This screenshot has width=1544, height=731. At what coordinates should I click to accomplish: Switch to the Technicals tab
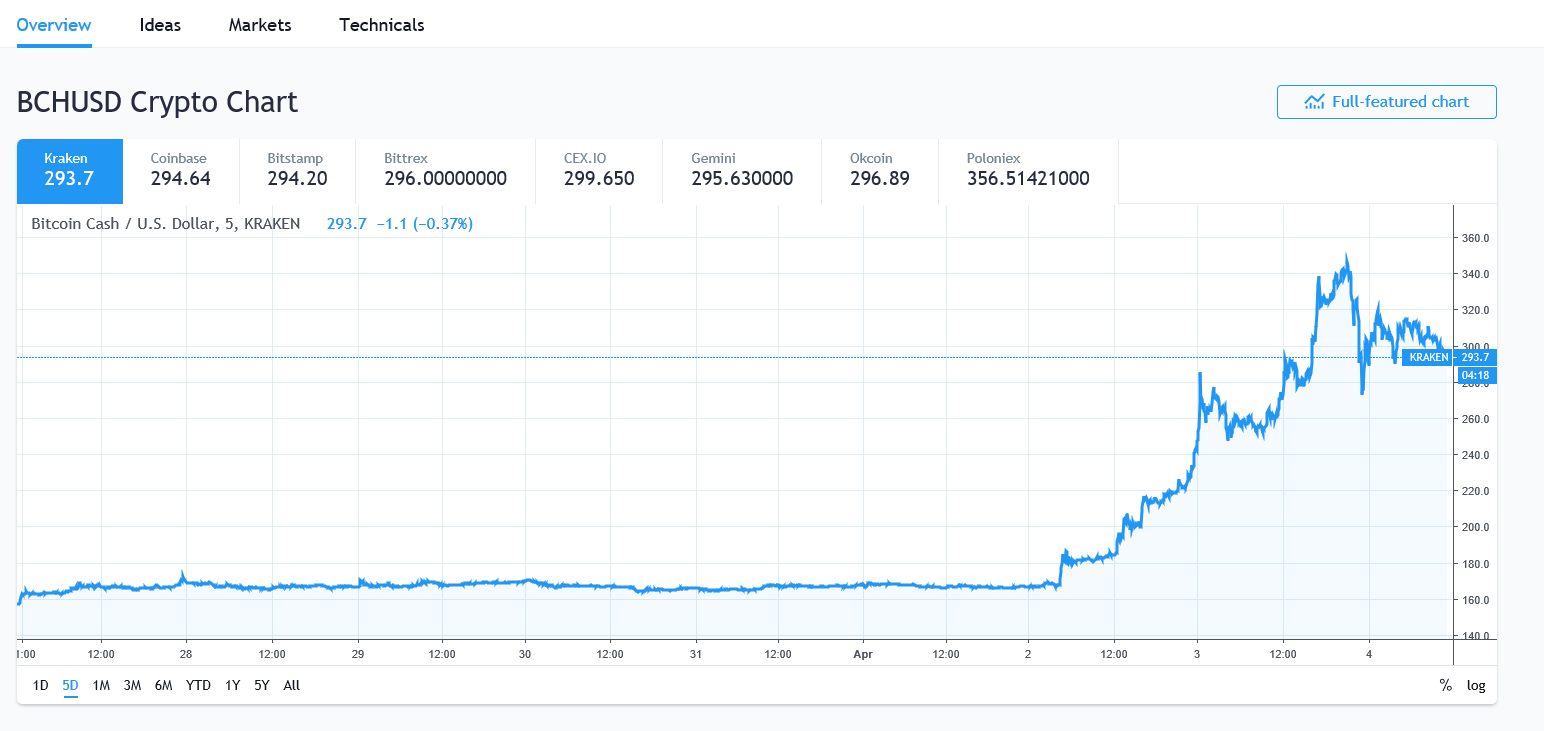tap(381, 24)
